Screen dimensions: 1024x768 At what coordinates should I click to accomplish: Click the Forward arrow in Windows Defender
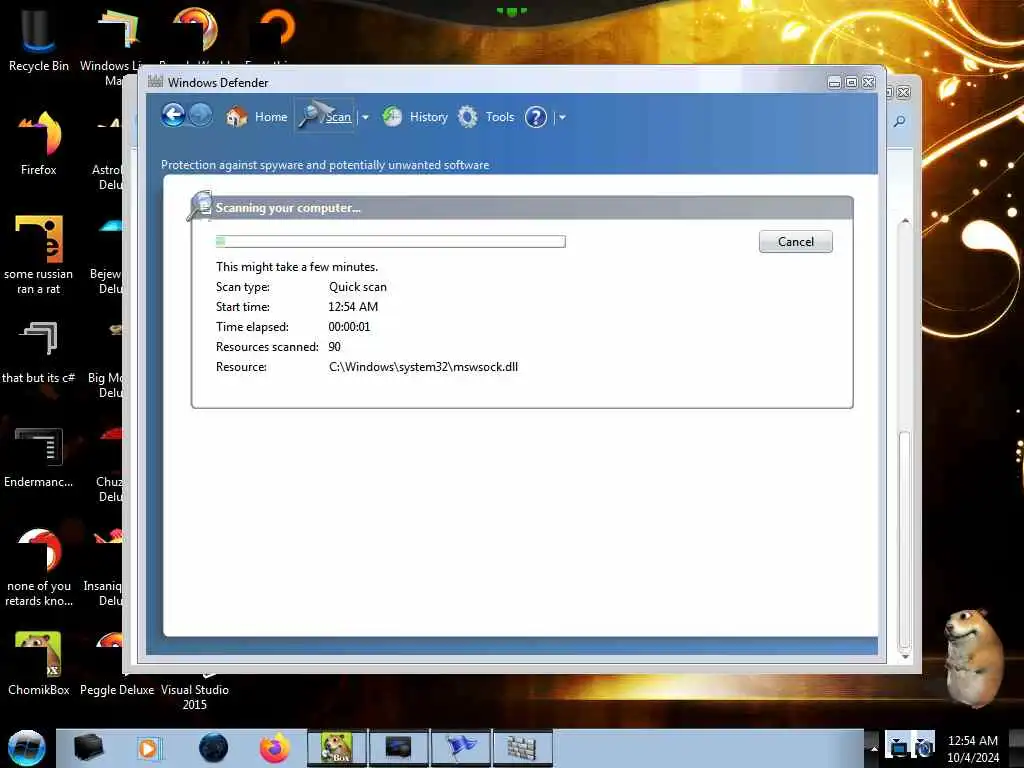(200, 116)
